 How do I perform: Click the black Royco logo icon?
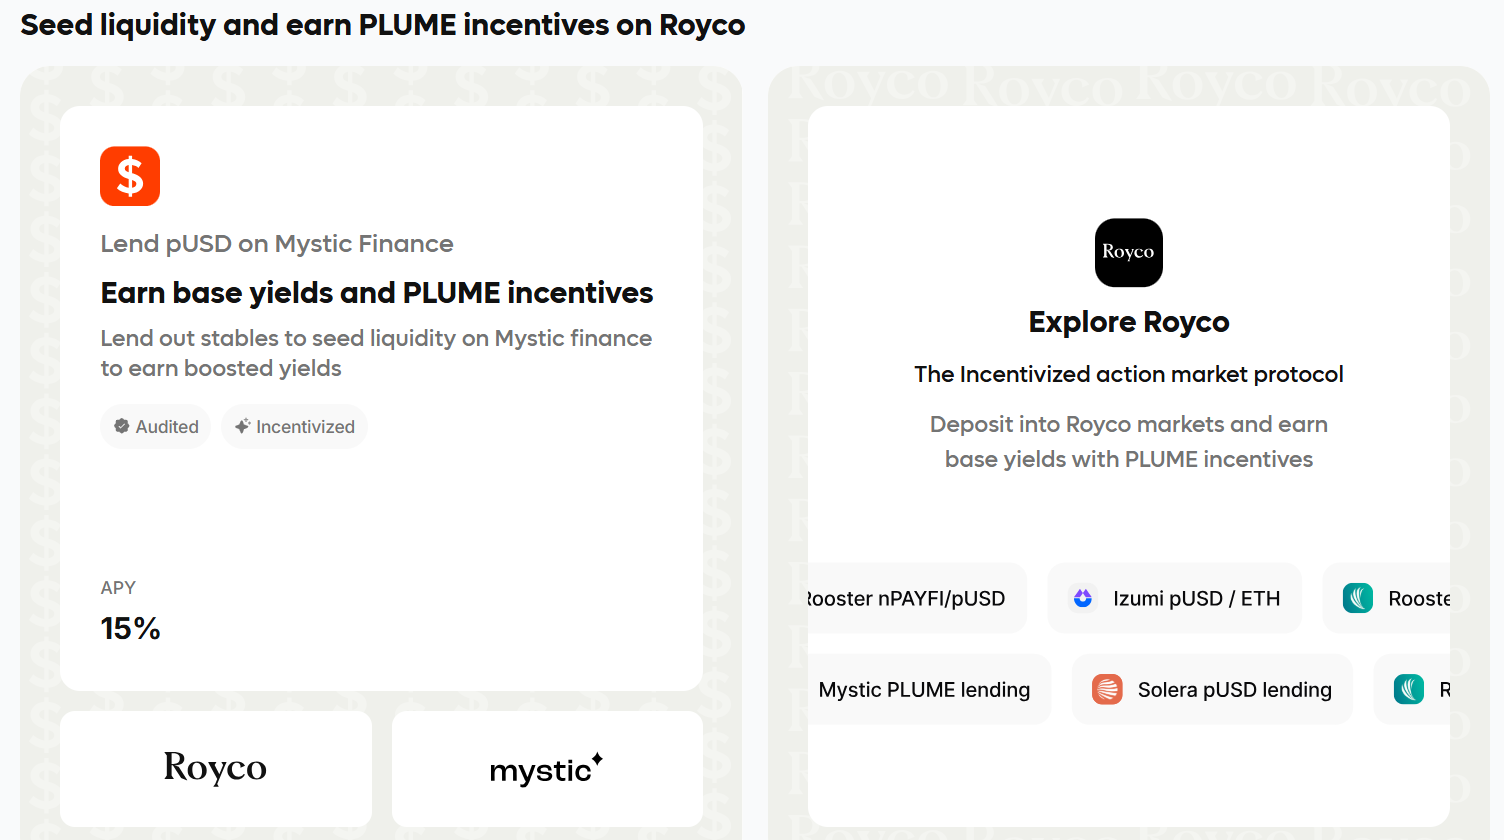pos(1128,252)
